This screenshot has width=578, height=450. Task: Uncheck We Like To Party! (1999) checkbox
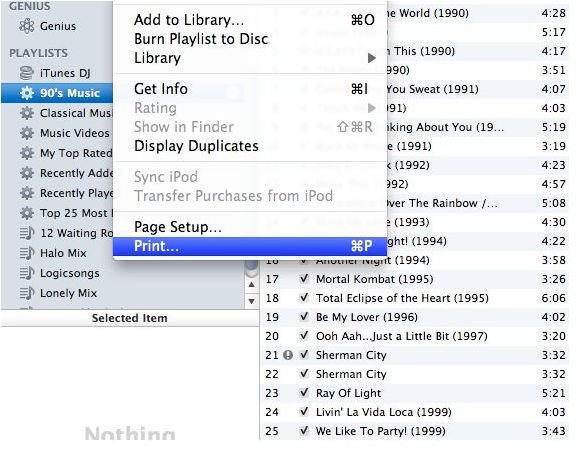point(304,430)
